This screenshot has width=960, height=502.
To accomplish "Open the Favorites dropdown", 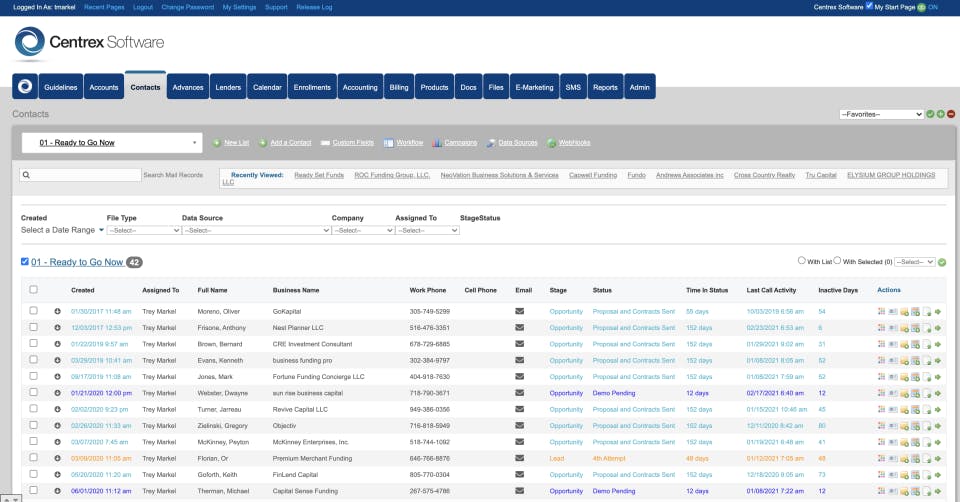I will coord(881,114).
